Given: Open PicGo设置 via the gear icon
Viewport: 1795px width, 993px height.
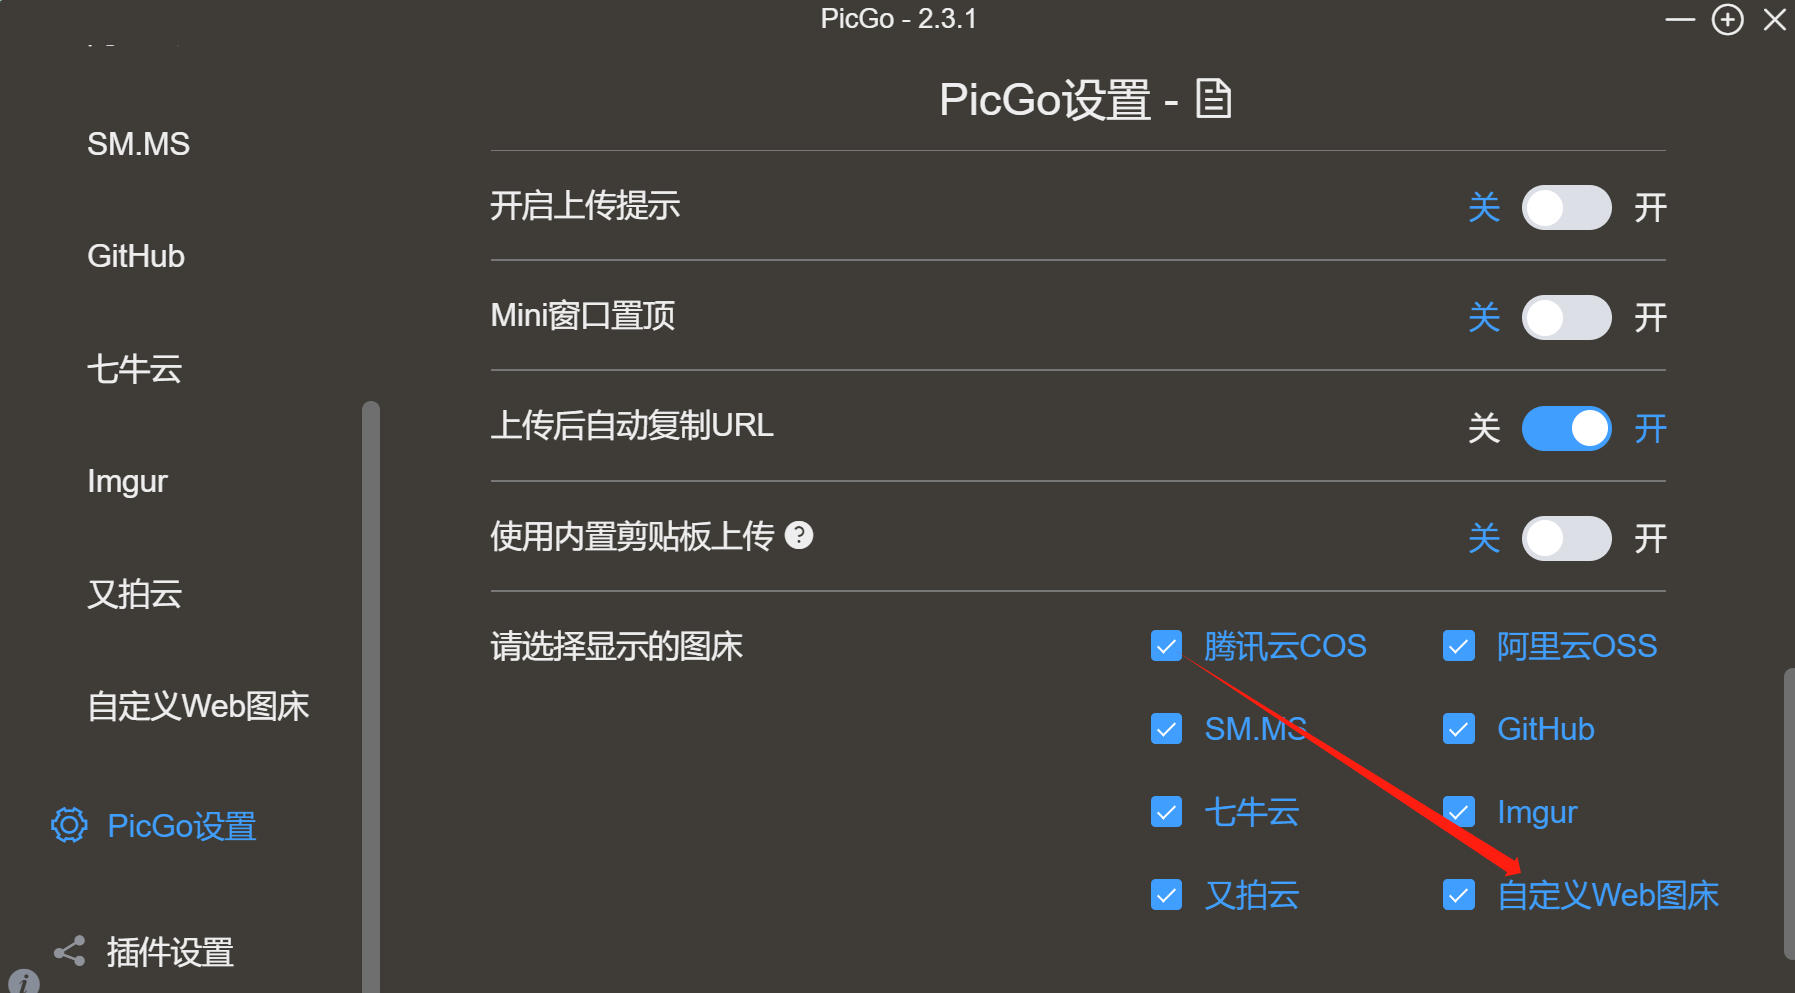Looking at the screenshot, I should [67, 825].
